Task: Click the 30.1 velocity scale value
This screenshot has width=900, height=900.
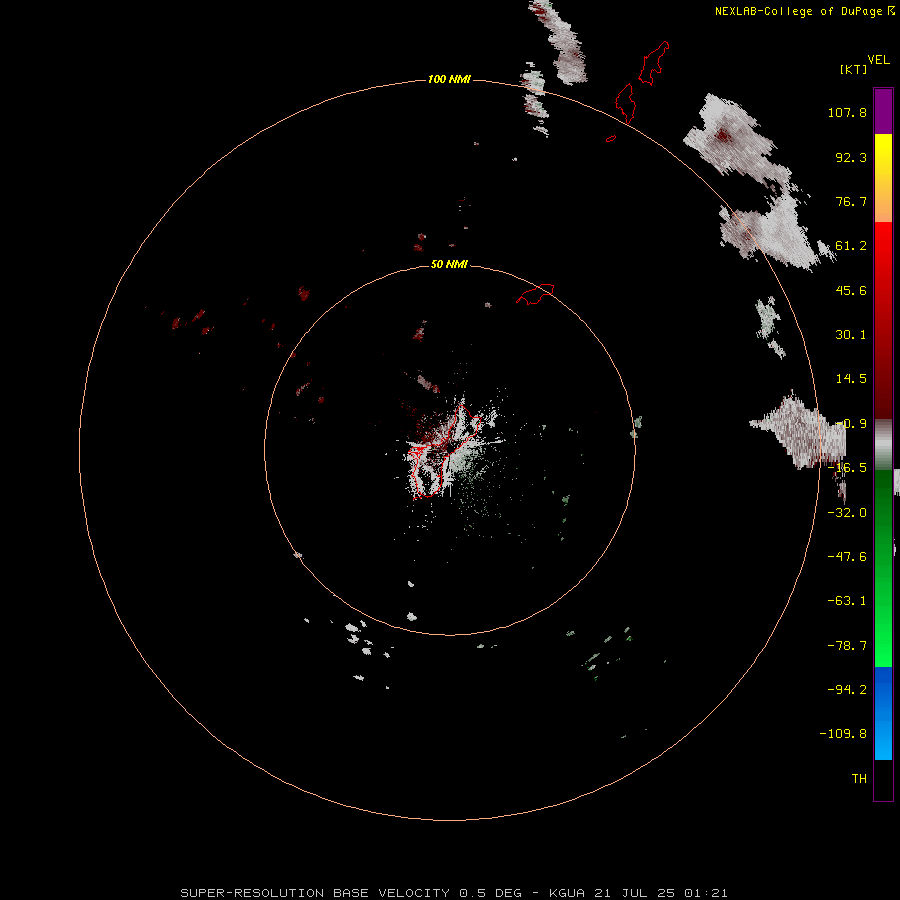Action: point(851,335)
